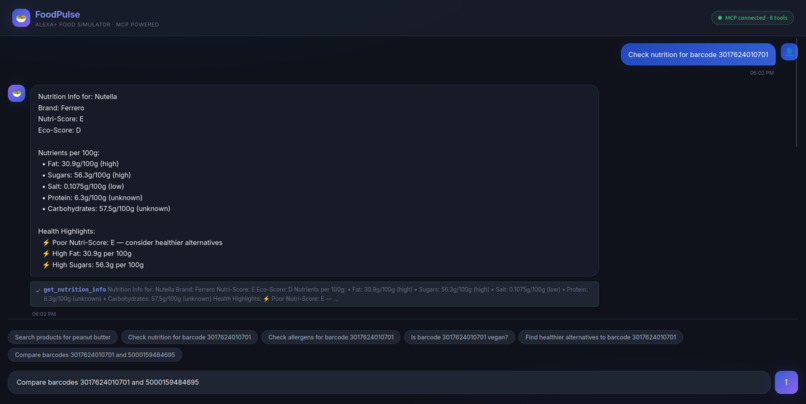The image size is (806, 404).
Task: Click 'Poor Nutri-Score: E — consider healthier alternatives' text
Action: tap(137, 243)
